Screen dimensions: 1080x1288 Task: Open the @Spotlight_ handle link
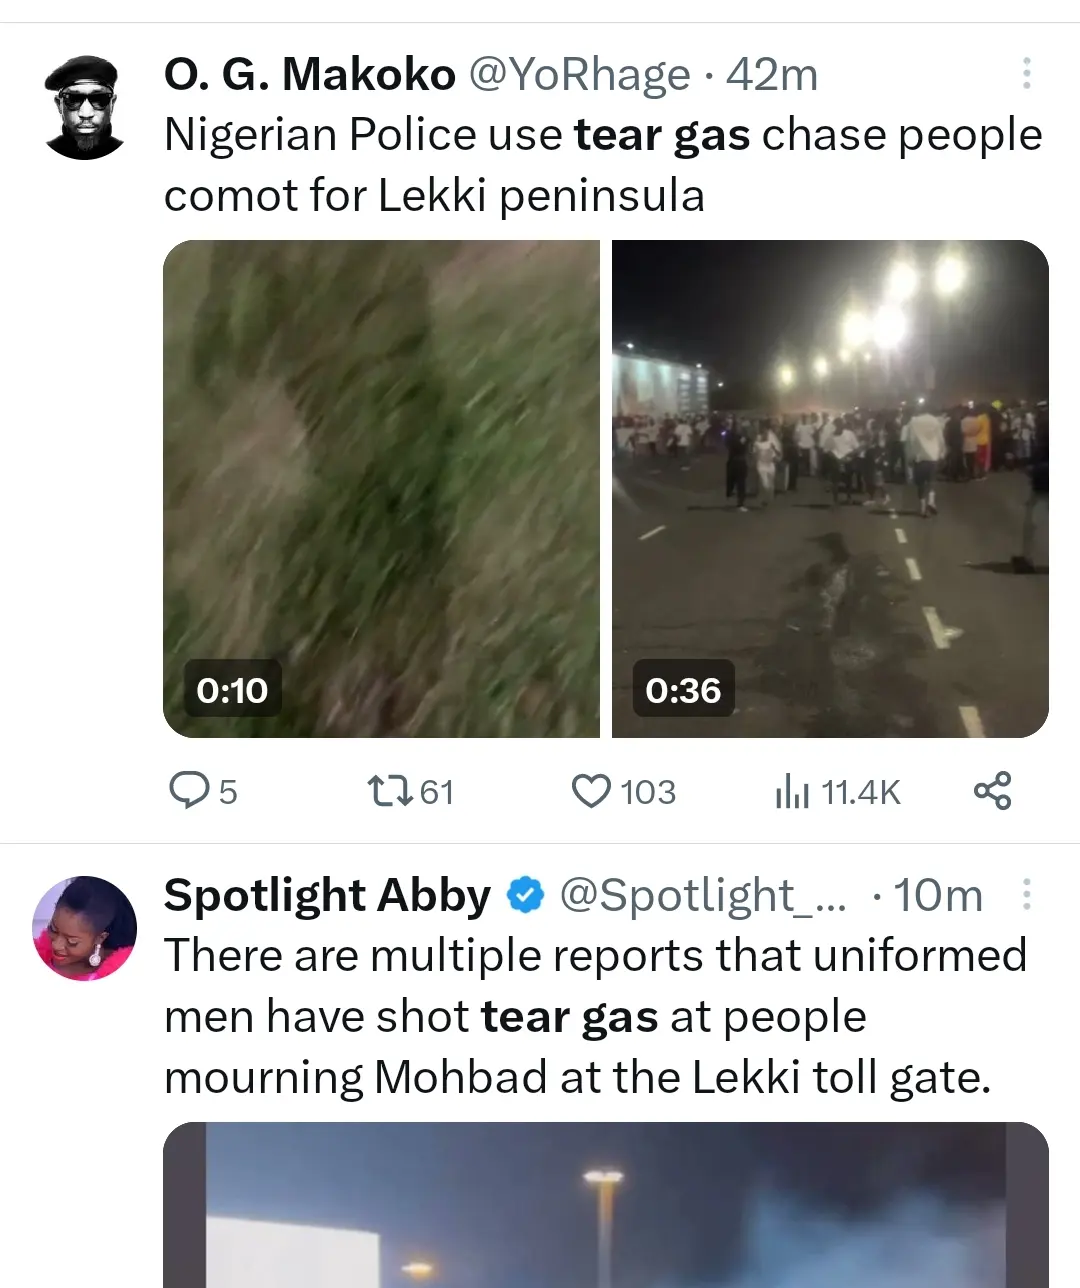(x=702, y=895)
